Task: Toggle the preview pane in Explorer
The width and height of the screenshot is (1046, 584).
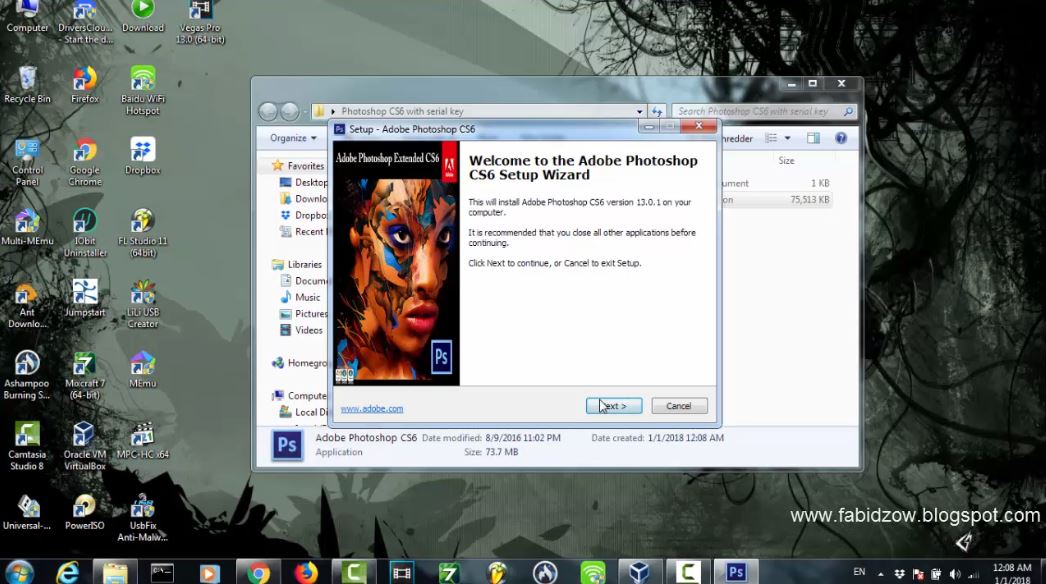Action: coord(814,137)
